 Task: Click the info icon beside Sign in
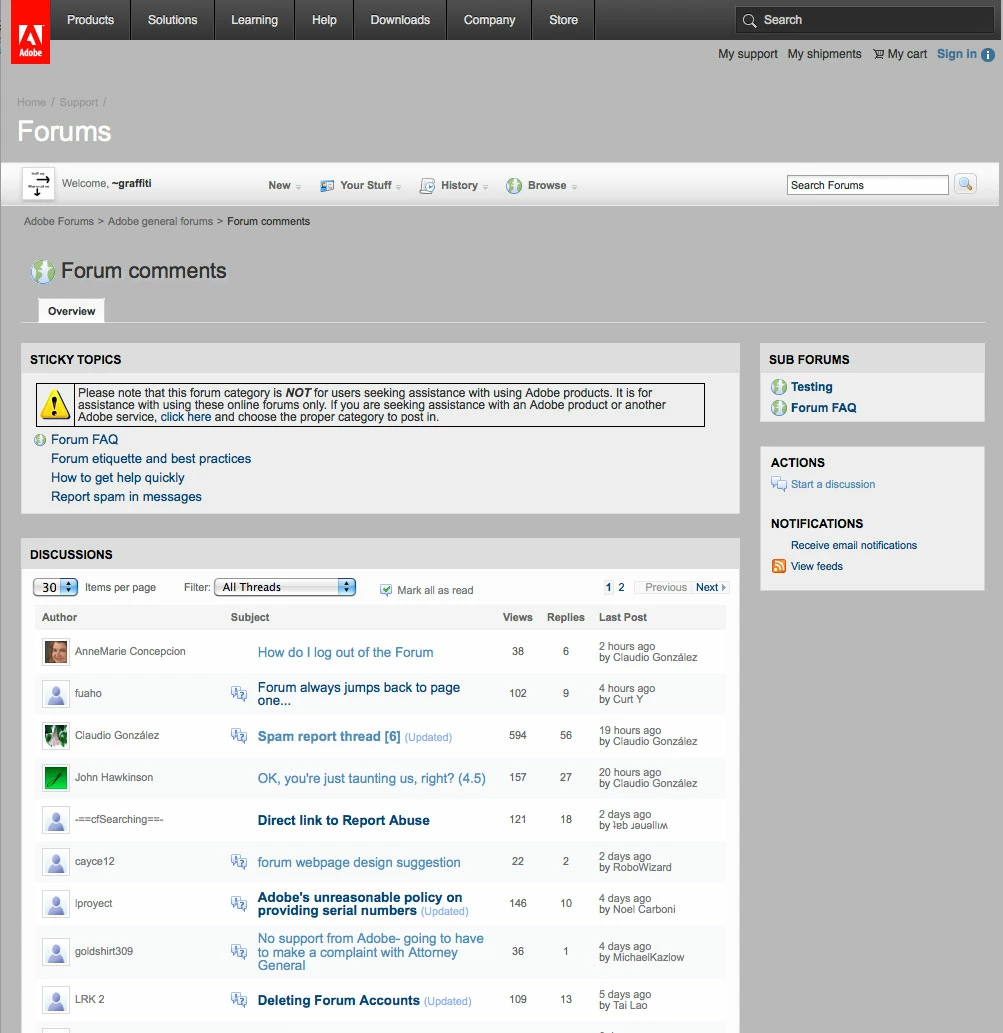(988, 55)
